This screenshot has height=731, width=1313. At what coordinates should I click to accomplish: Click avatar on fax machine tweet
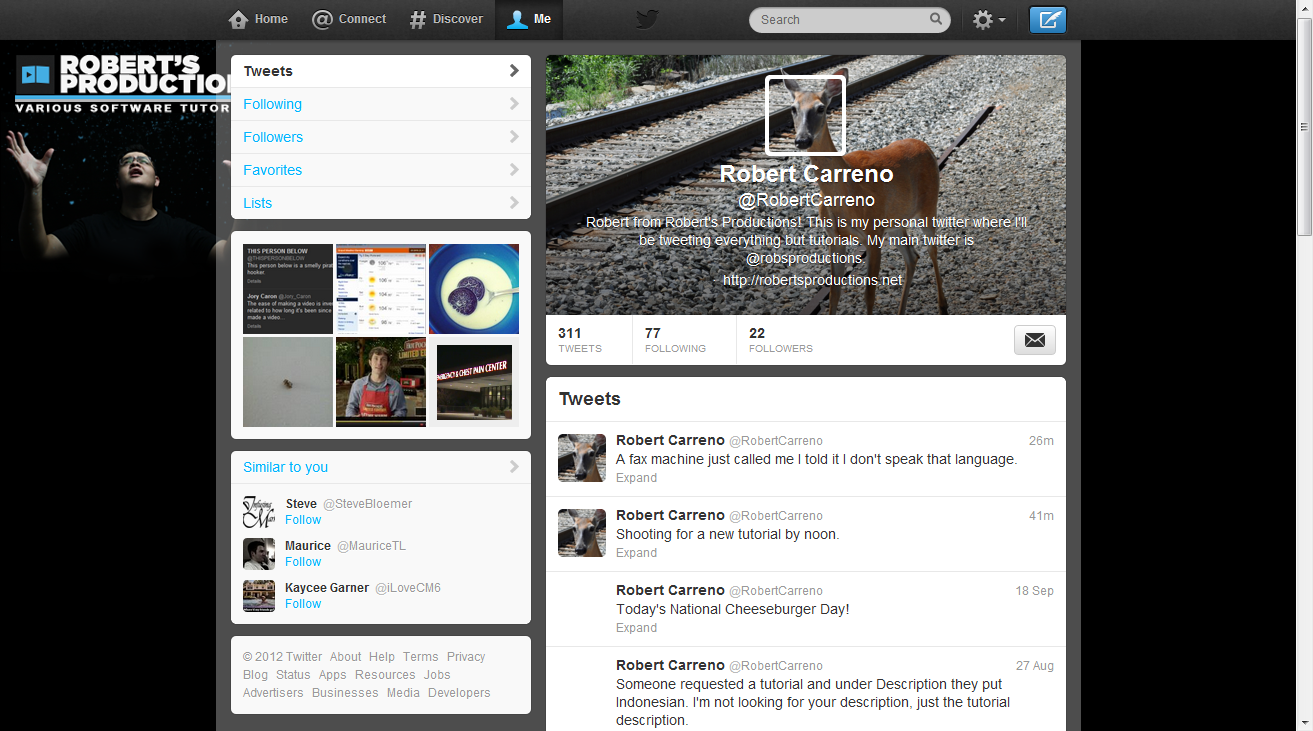582,458
